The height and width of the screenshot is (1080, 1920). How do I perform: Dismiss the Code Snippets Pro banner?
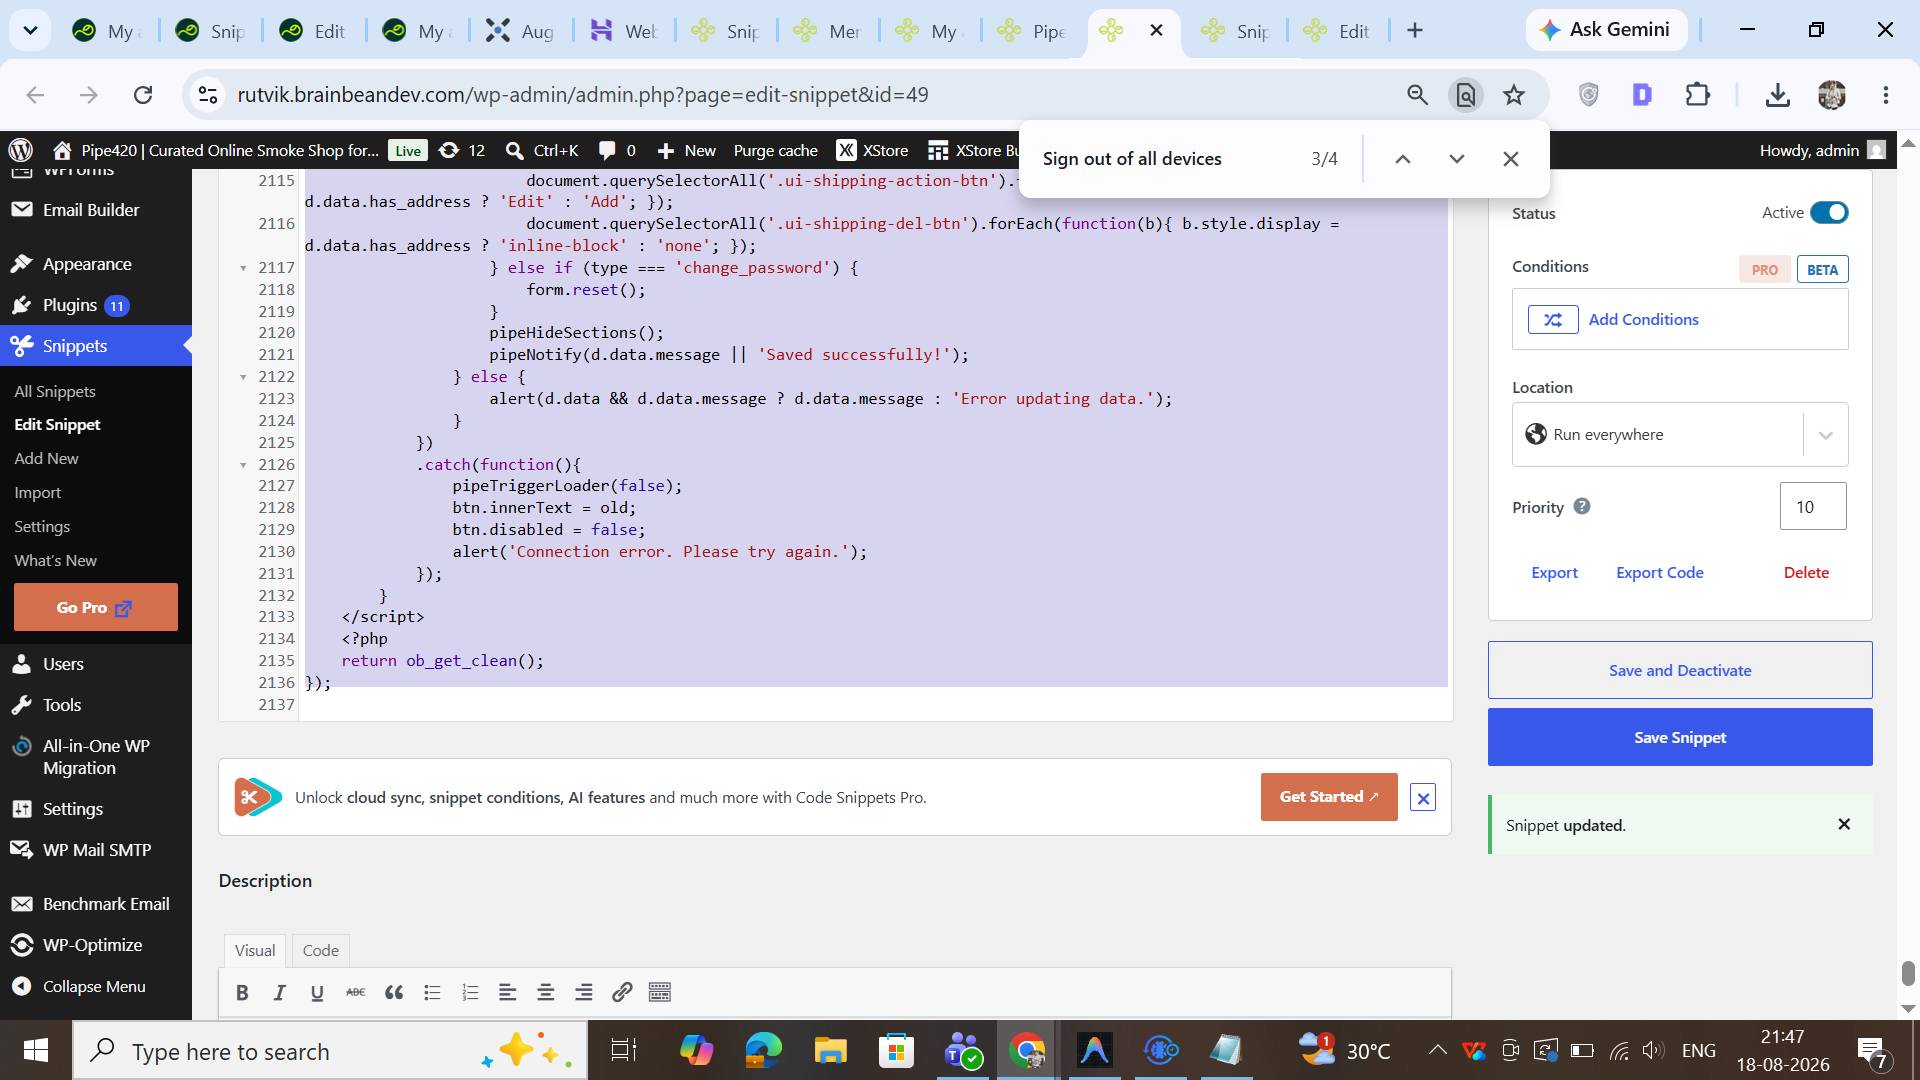[1423, 797]
